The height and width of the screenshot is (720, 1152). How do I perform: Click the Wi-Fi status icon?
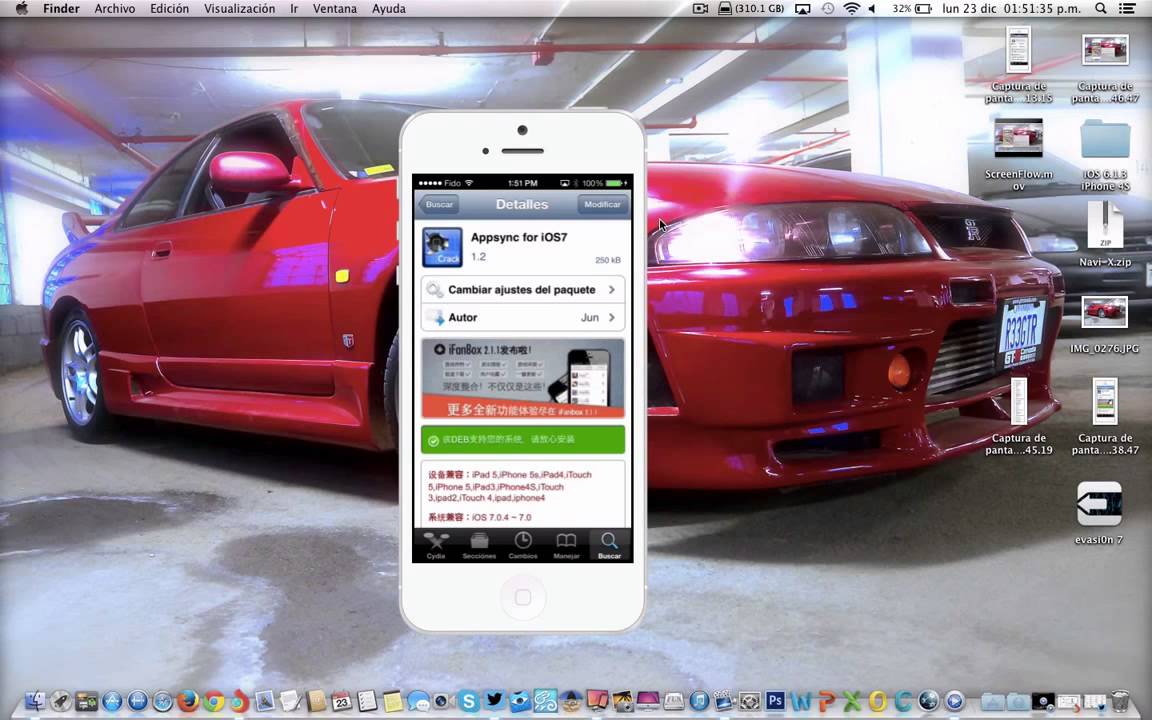[852, 9]
